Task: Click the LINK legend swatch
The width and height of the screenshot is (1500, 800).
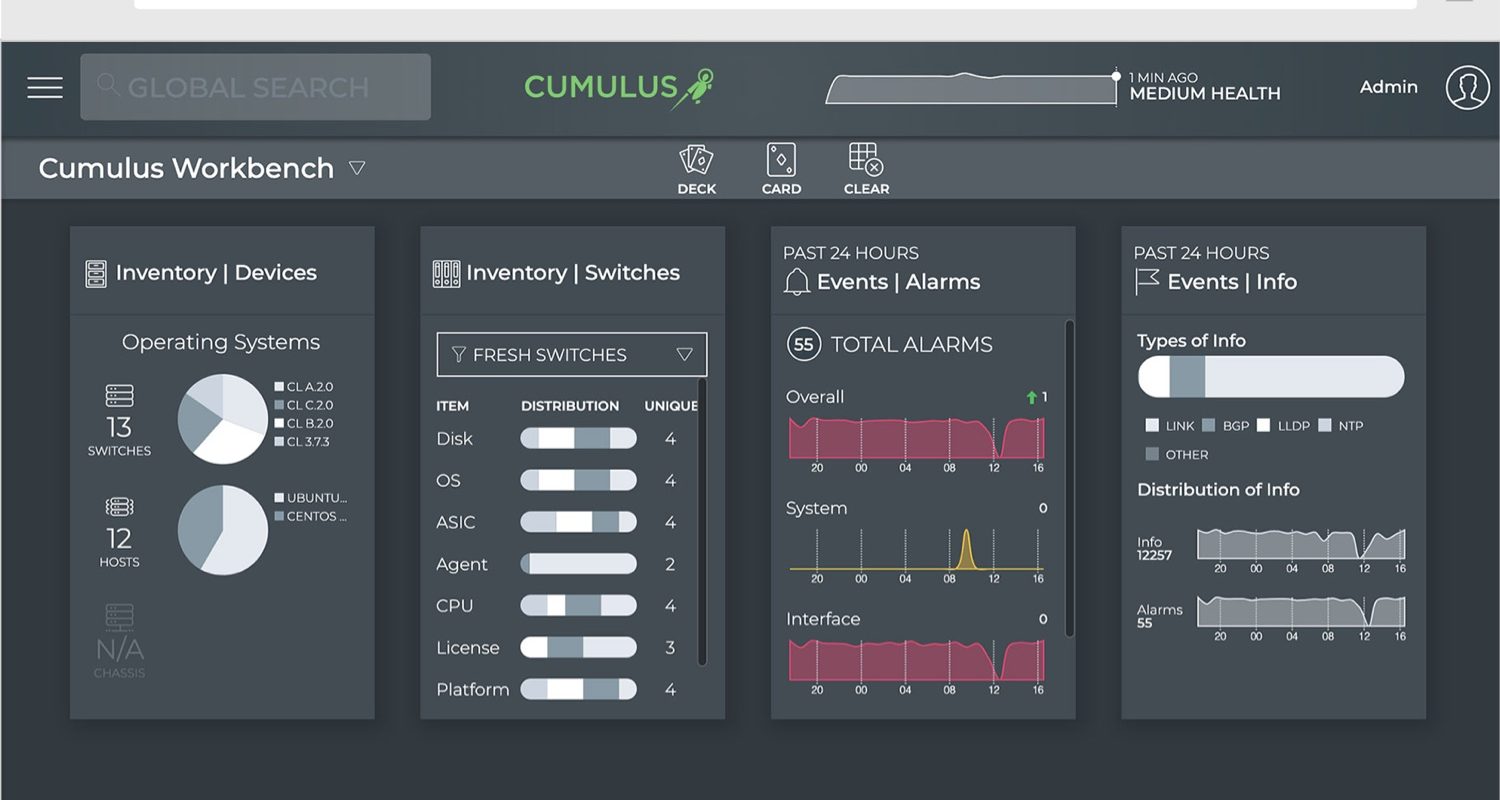Action: (1152, 425)
